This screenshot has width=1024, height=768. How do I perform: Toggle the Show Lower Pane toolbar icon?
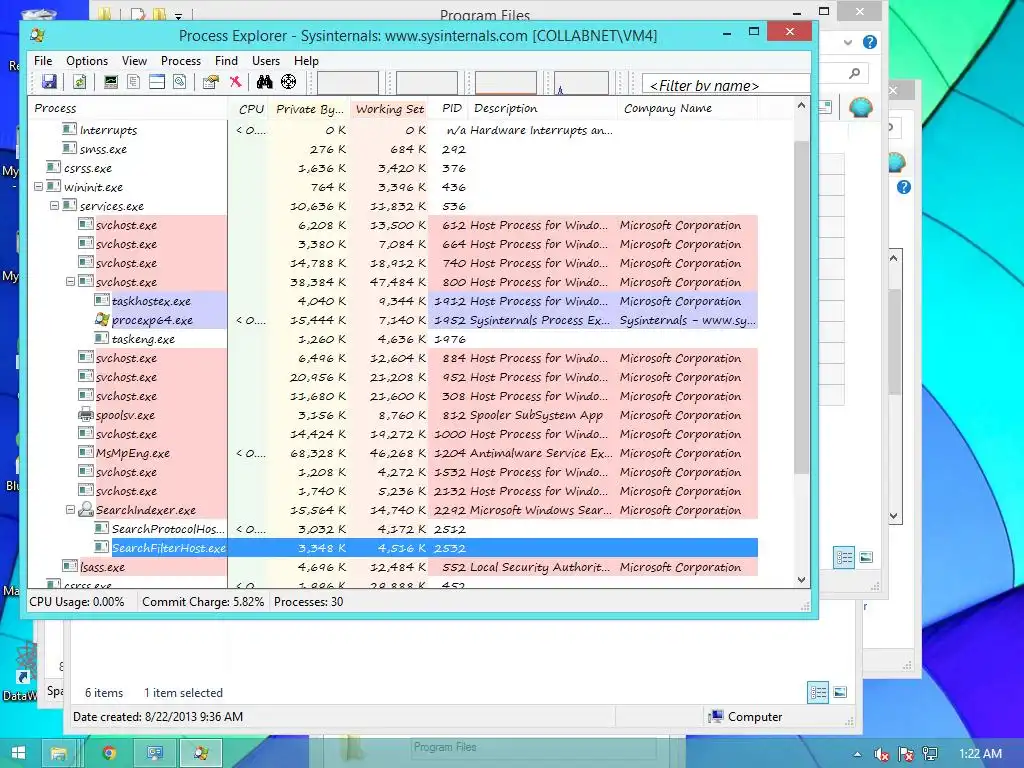click(x=157, y=82)
